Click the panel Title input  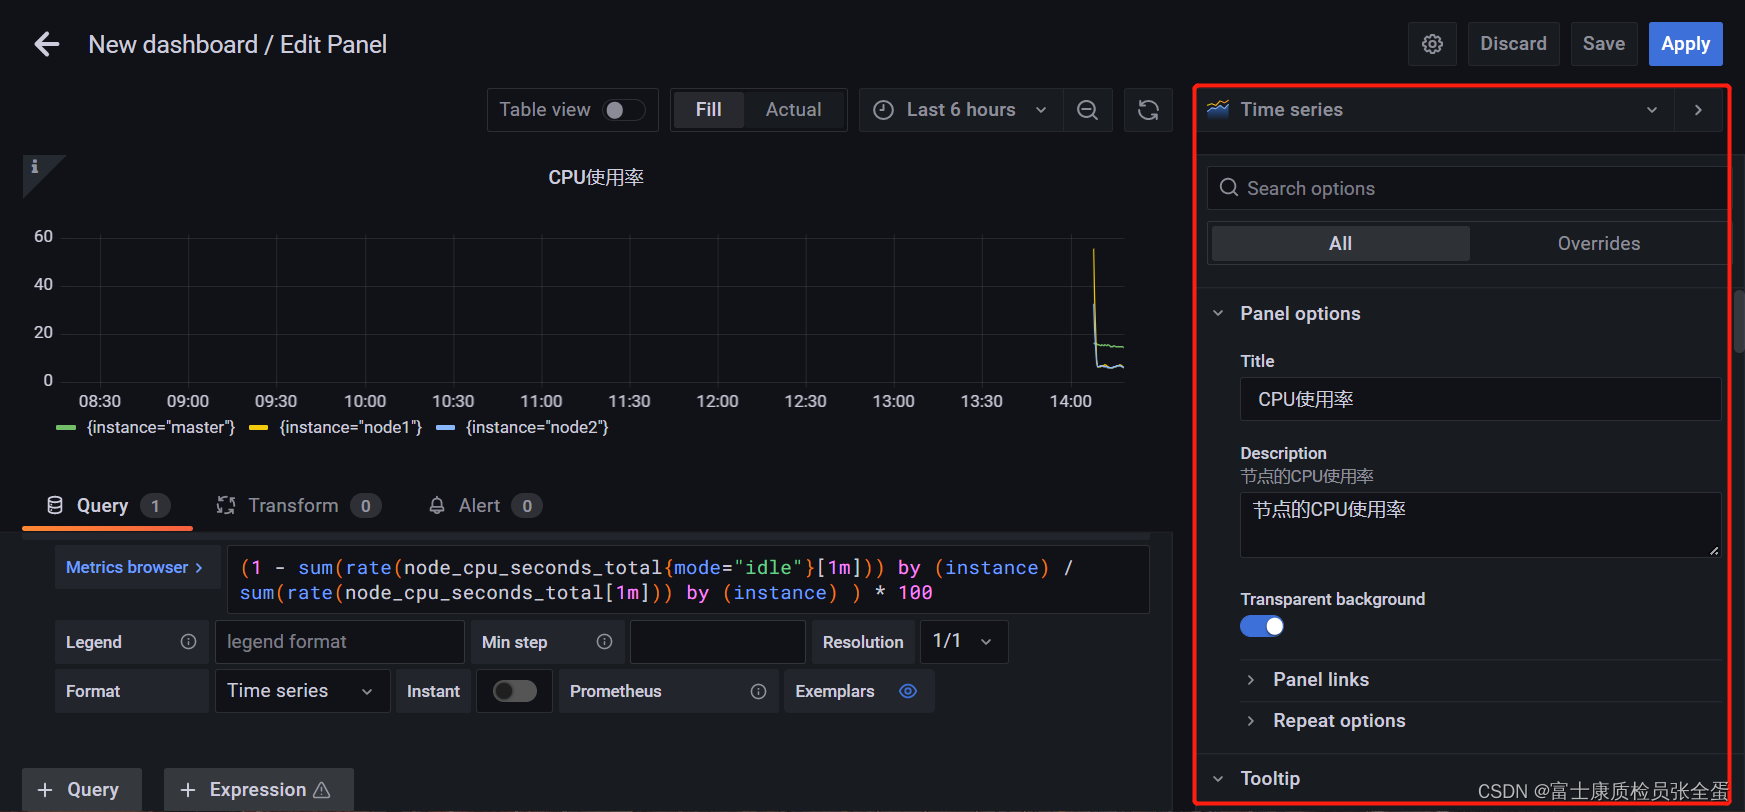click(x=1480, y=399)
